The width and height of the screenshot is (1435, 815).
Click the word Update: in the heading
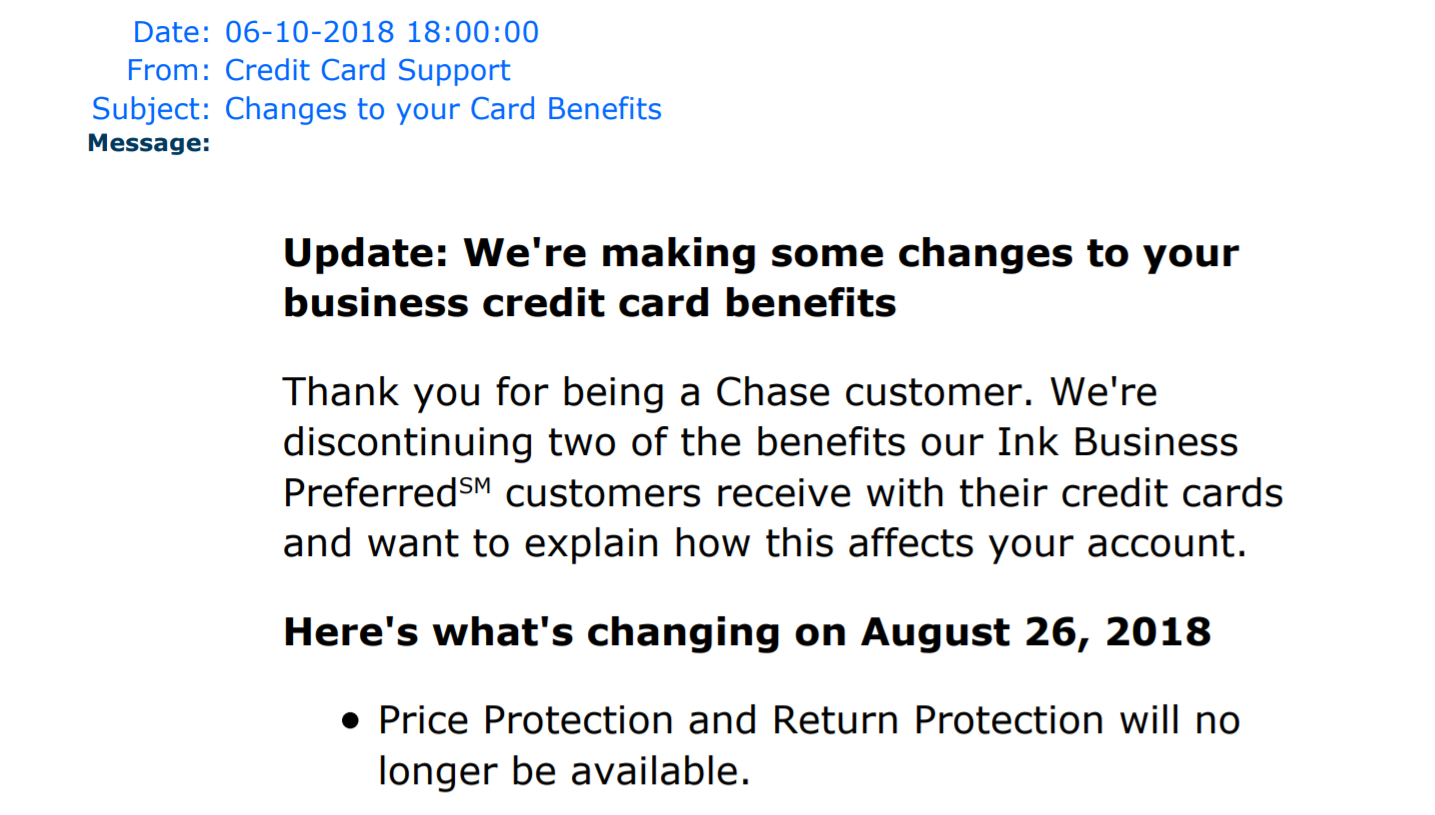(x=364, y=252)
